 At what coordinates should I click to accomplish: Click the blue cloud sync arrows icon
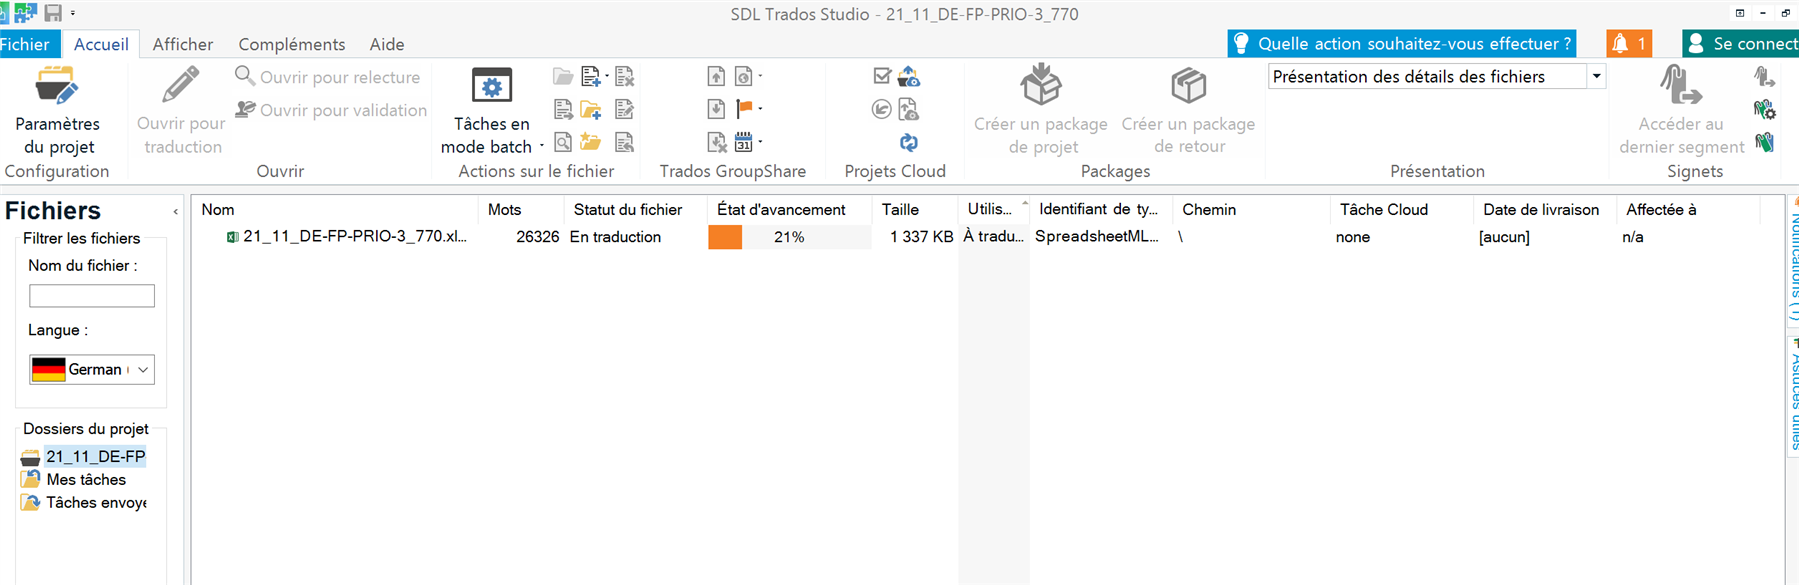(909, 142)
